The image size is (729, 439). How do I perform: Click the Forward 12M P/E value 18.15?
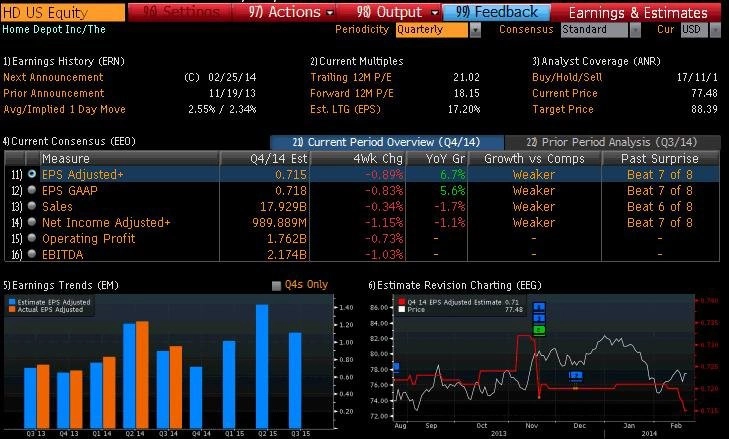click(466, 93)
